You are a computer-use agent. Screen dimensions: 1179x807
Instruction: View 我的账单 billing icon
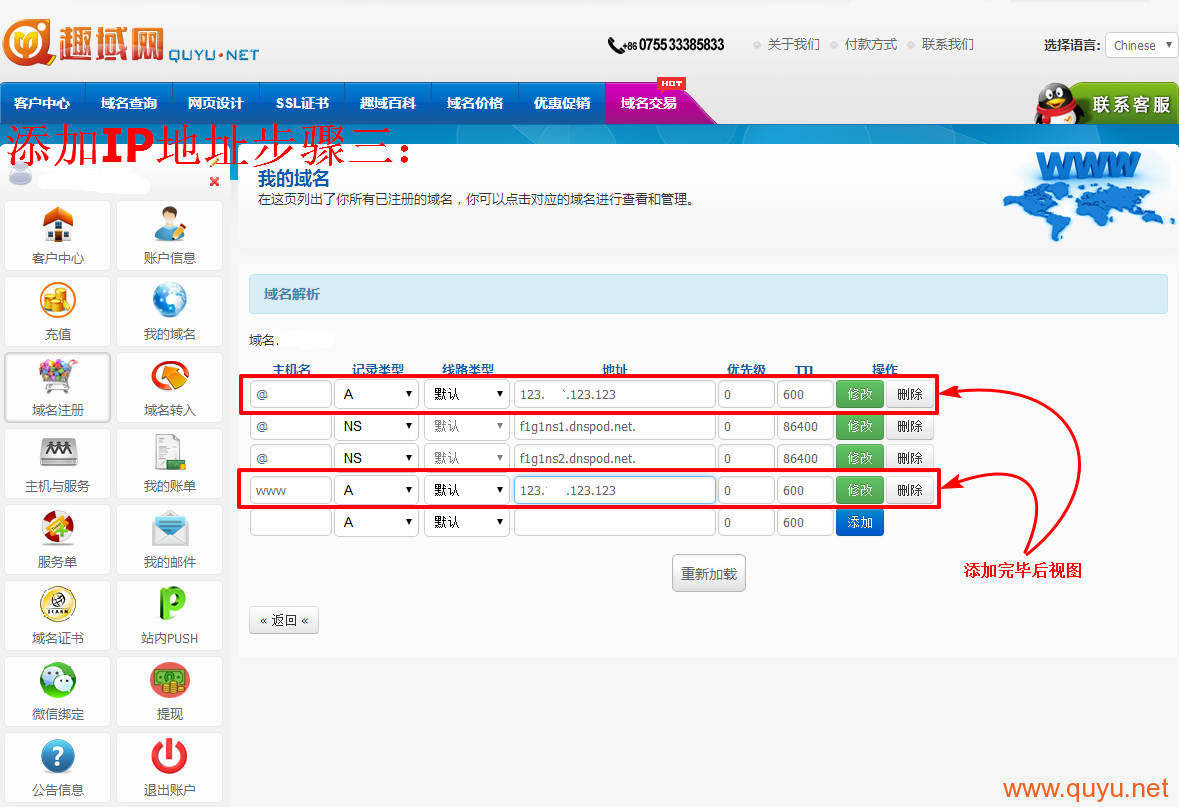point(169,453)
